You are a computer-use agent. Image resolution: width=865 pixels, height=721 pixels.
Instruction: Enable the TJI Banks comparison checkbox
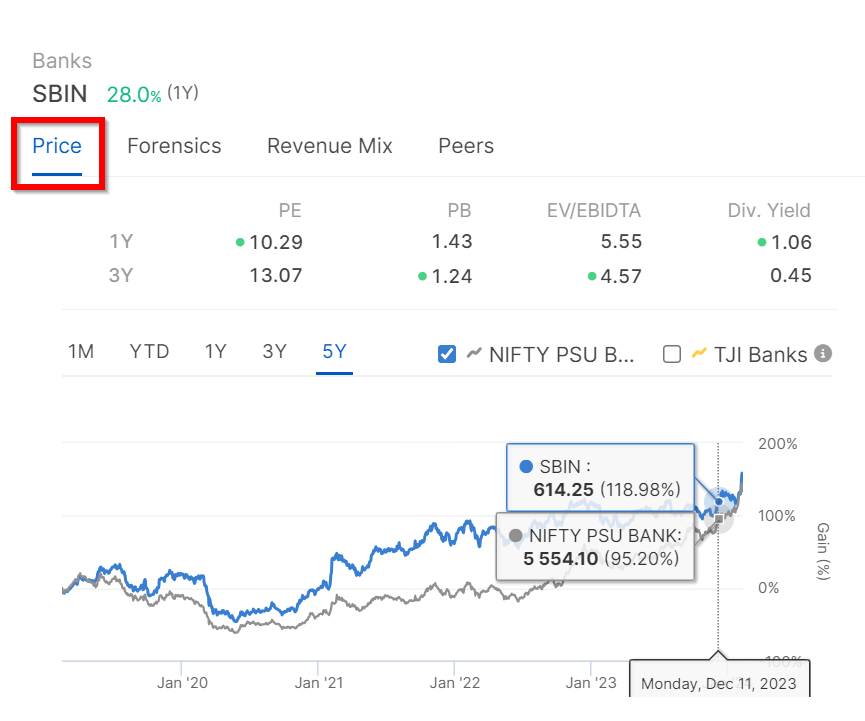671,354
